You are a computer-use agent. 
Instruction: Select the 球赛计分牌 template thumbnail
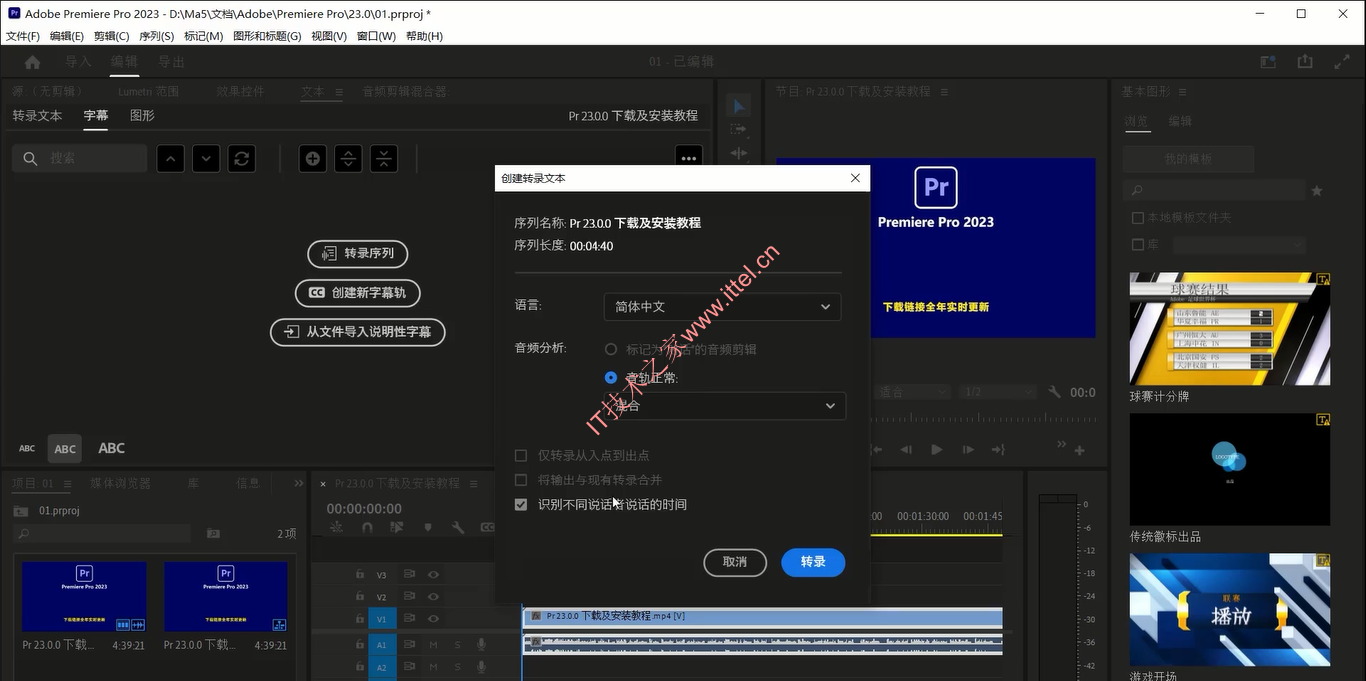click(1230, 329)
